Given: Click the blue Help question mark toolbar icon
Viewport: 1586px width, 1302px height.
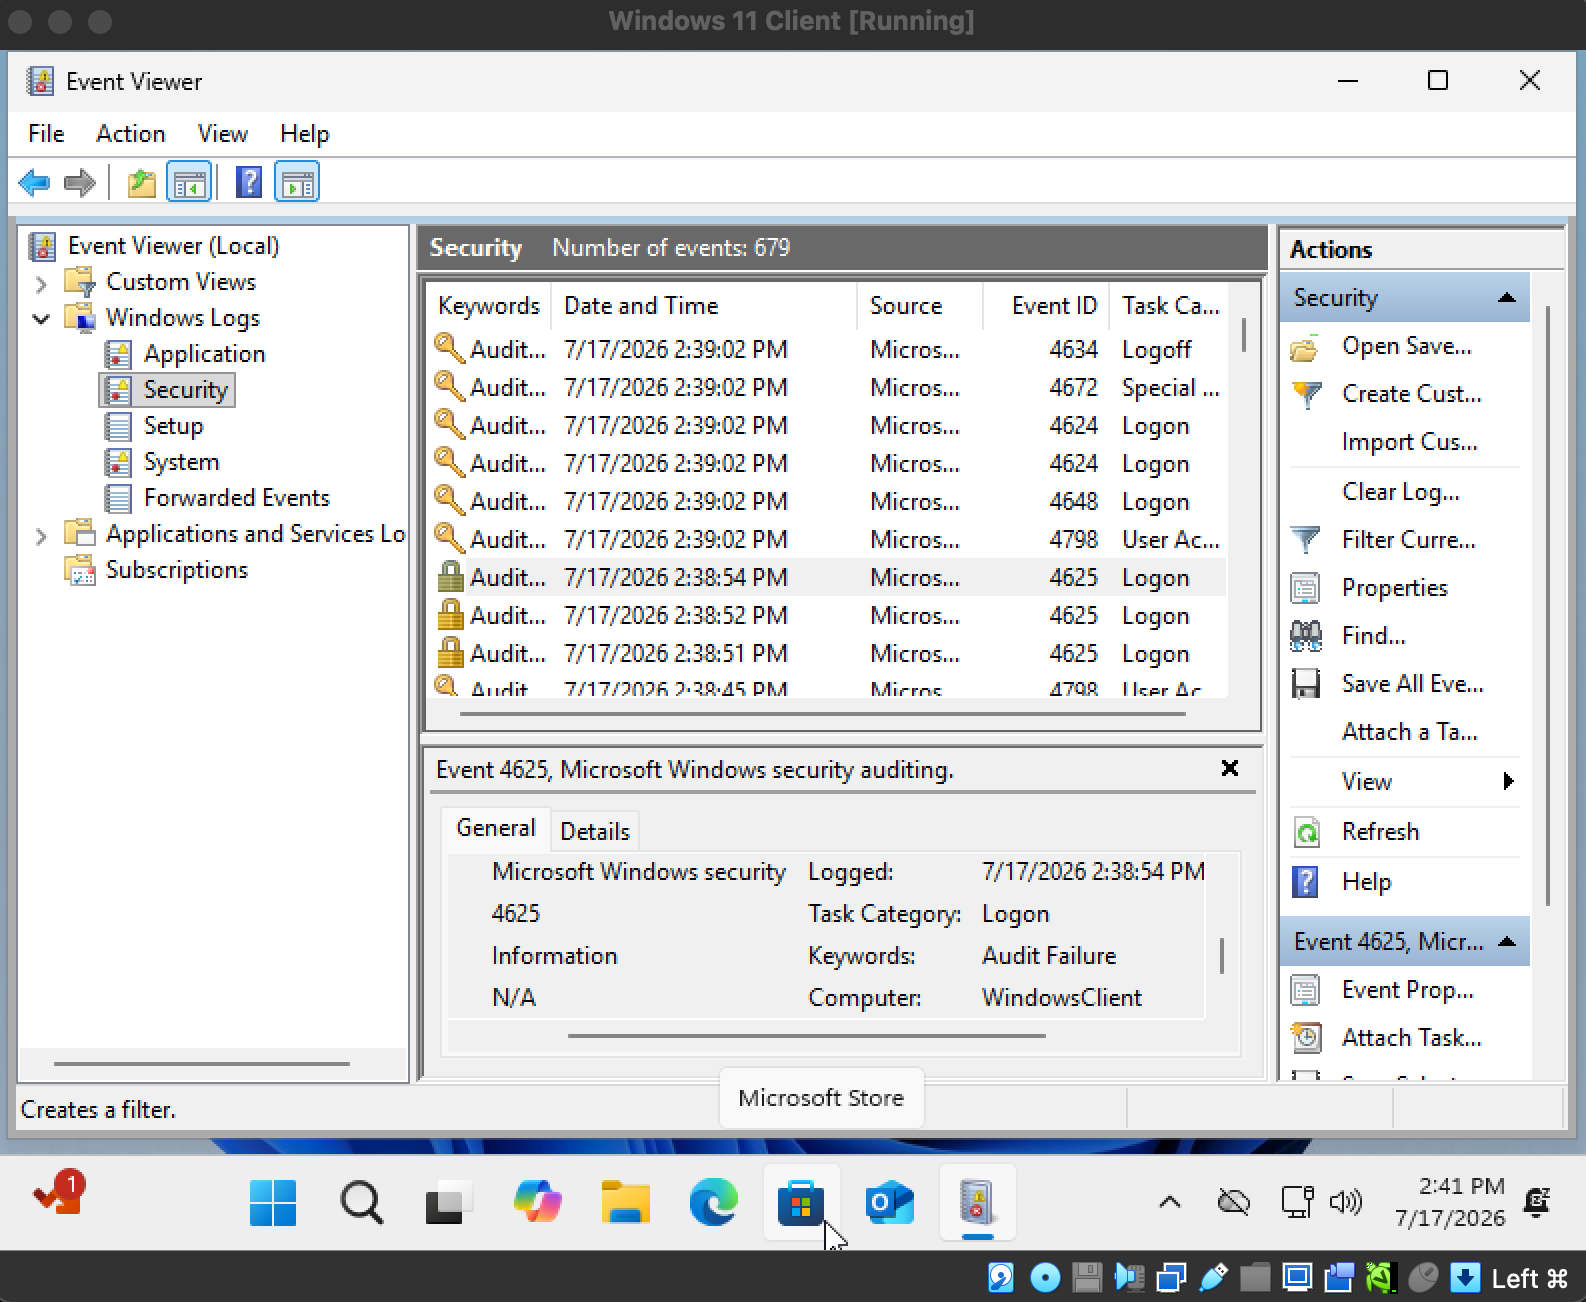Looking at the screenshot, I should coord(249,182).
